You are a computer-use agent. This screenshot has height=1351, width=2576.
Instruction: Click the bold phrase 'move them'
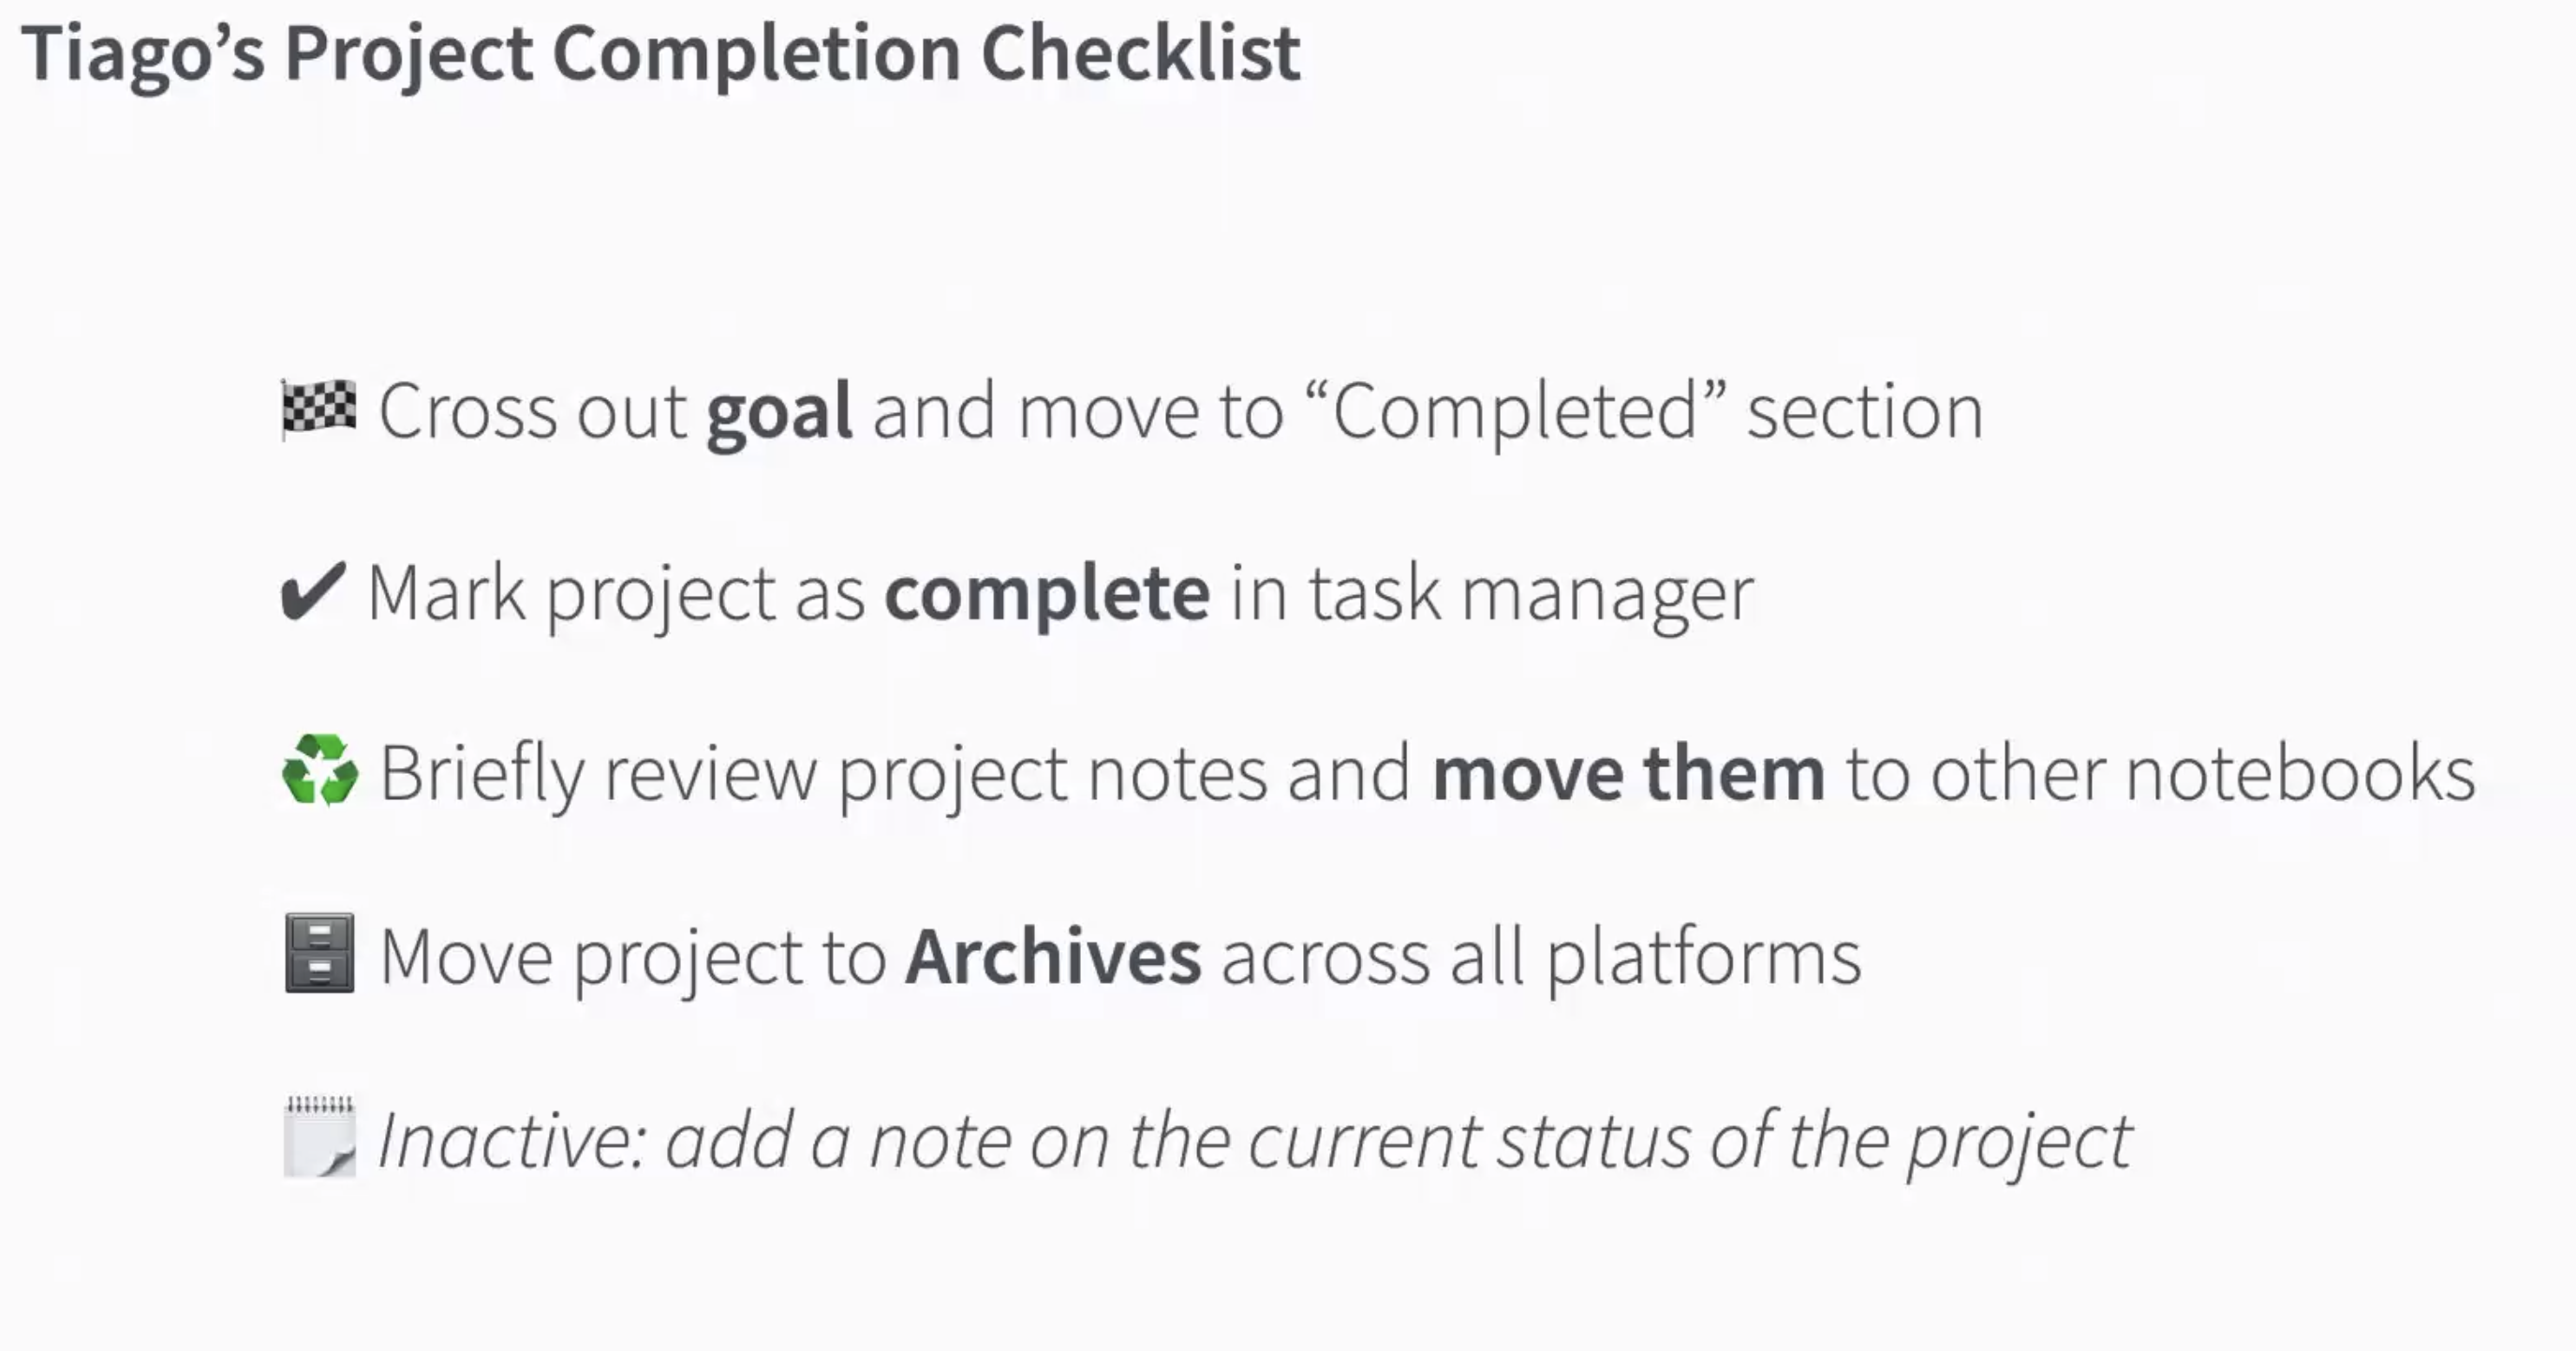1628,773
